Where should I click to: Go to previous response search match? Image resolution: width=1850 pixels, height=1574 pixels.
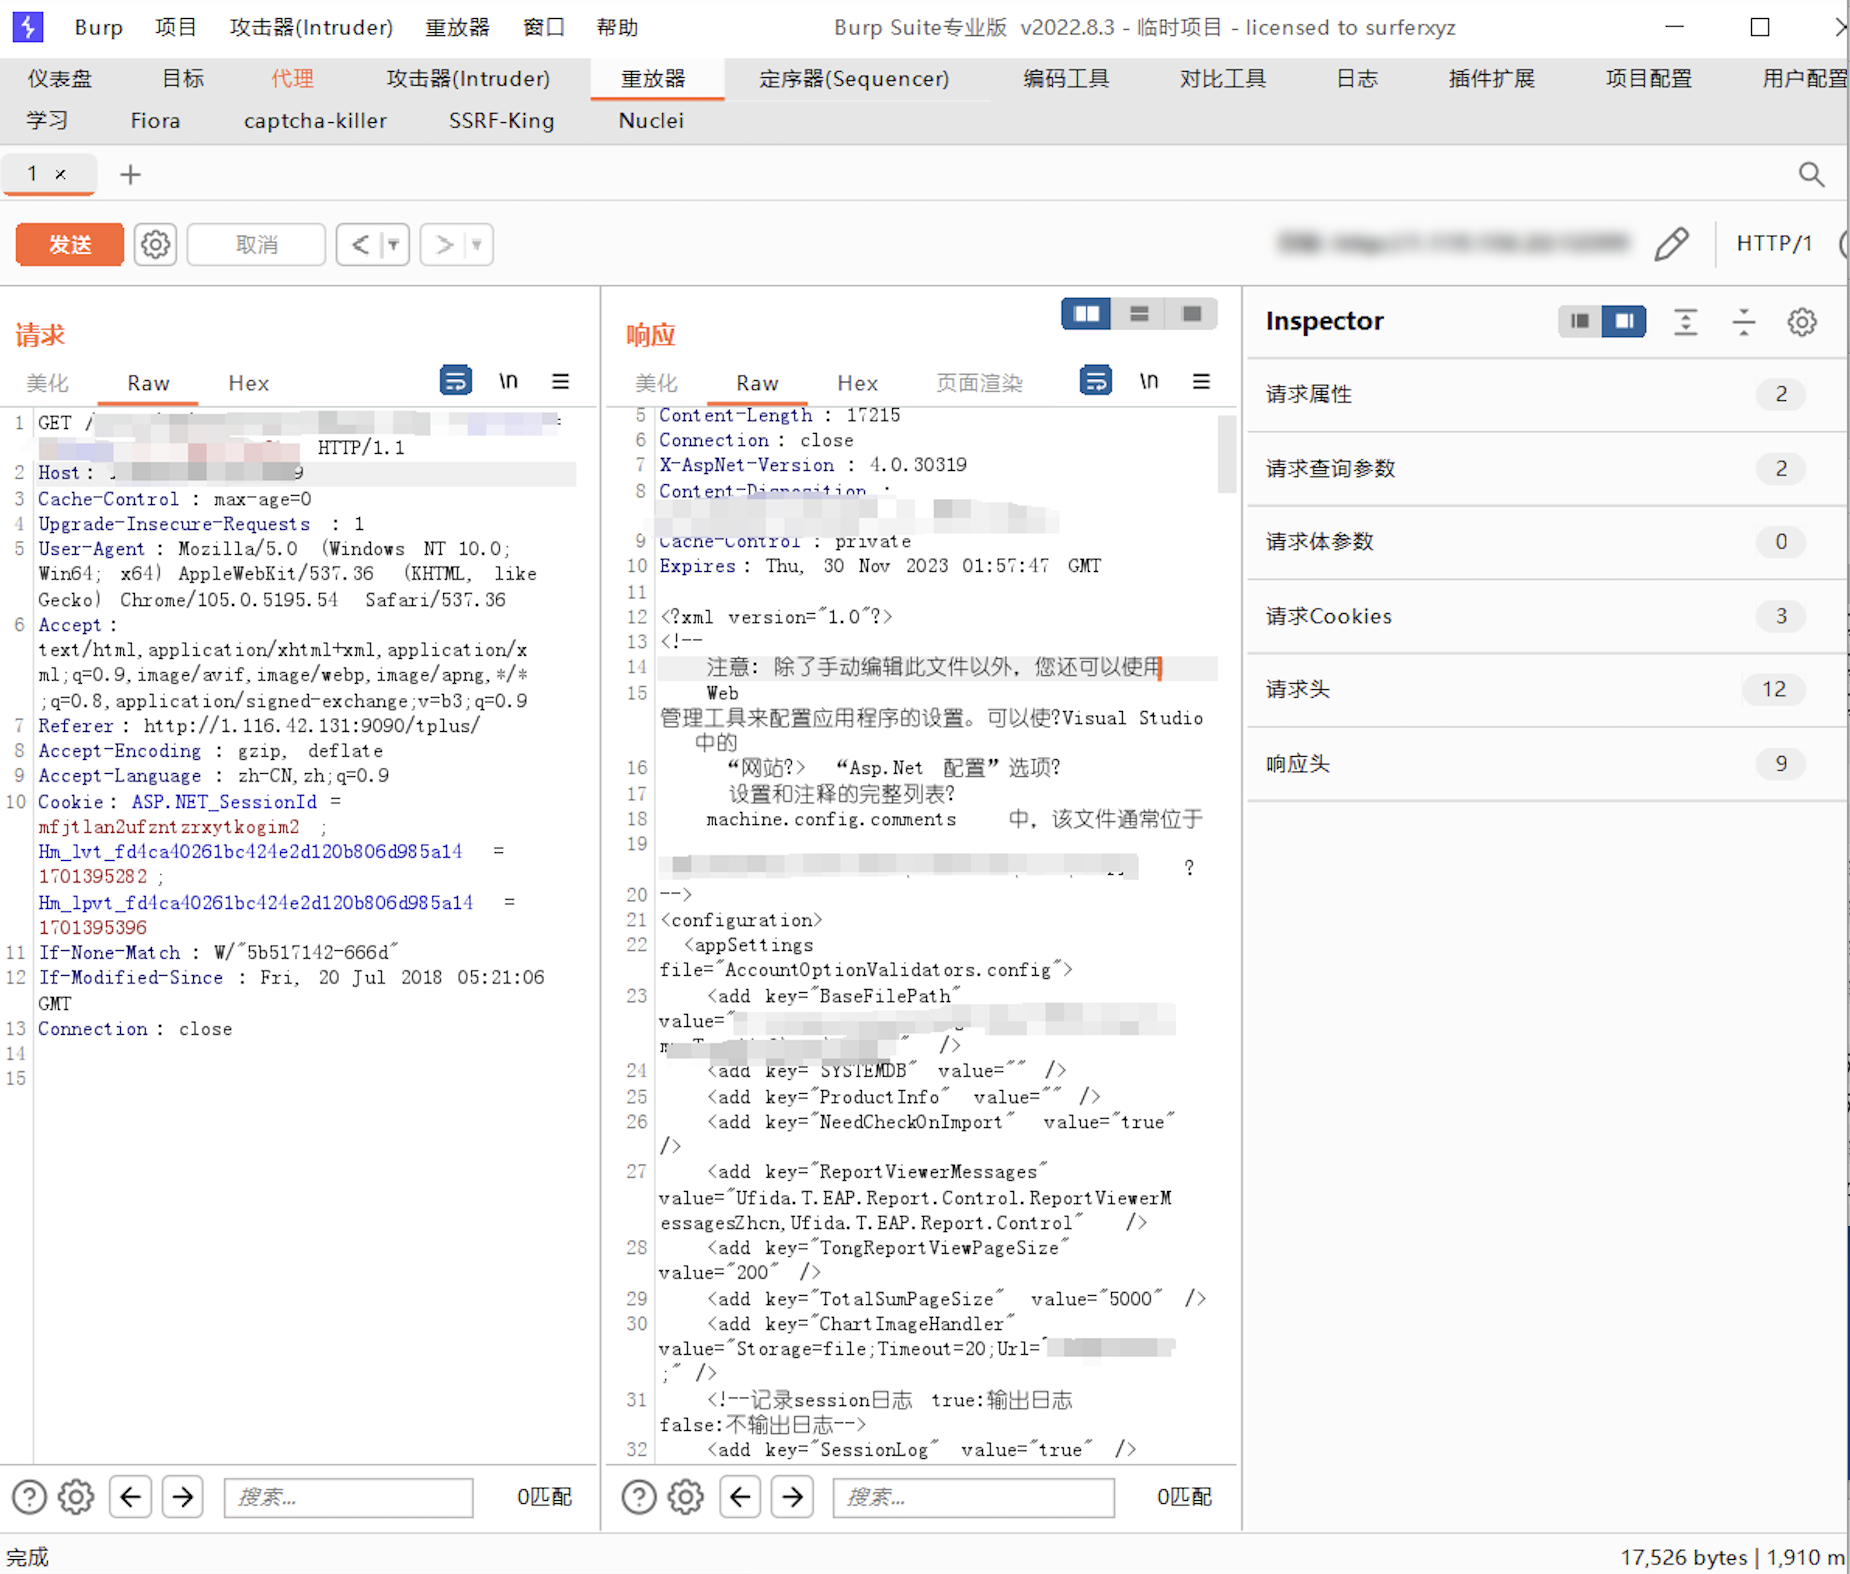[x=740, y=1496]
